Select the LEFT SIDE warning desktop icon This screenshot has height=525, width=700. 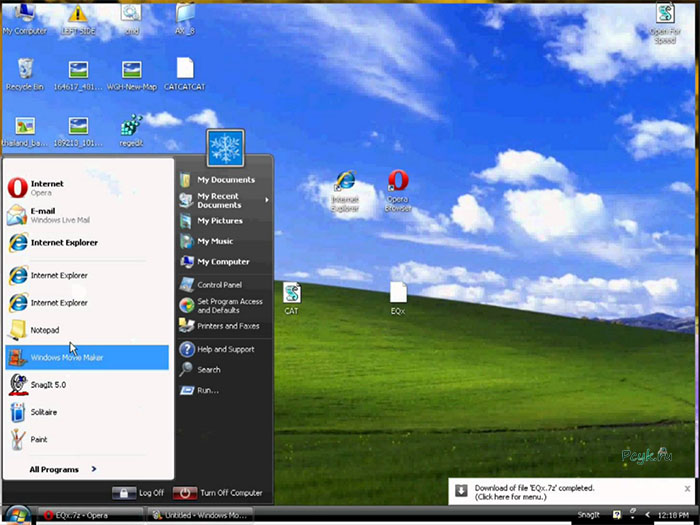(78, 19)
